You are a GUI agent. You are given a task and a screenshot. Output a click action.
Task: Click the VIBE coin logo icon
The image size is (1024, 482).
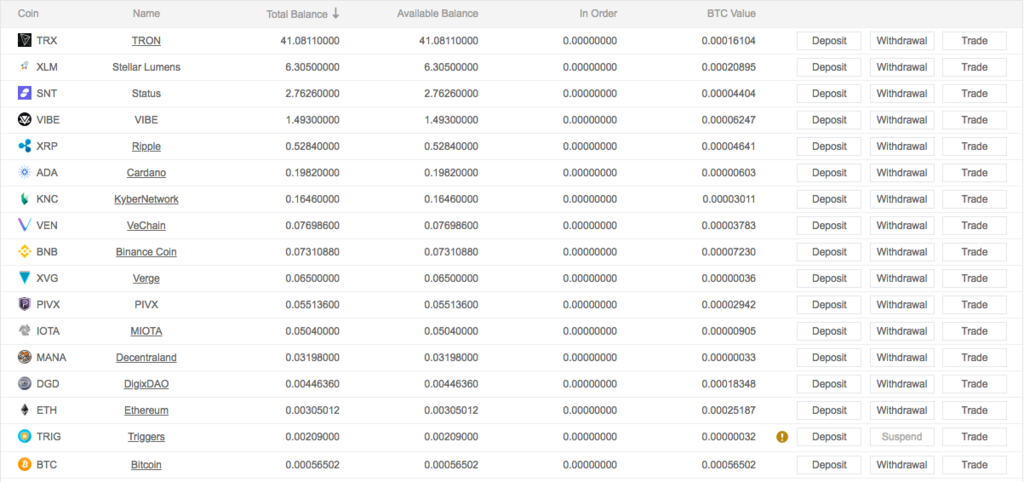pos(25,120)
